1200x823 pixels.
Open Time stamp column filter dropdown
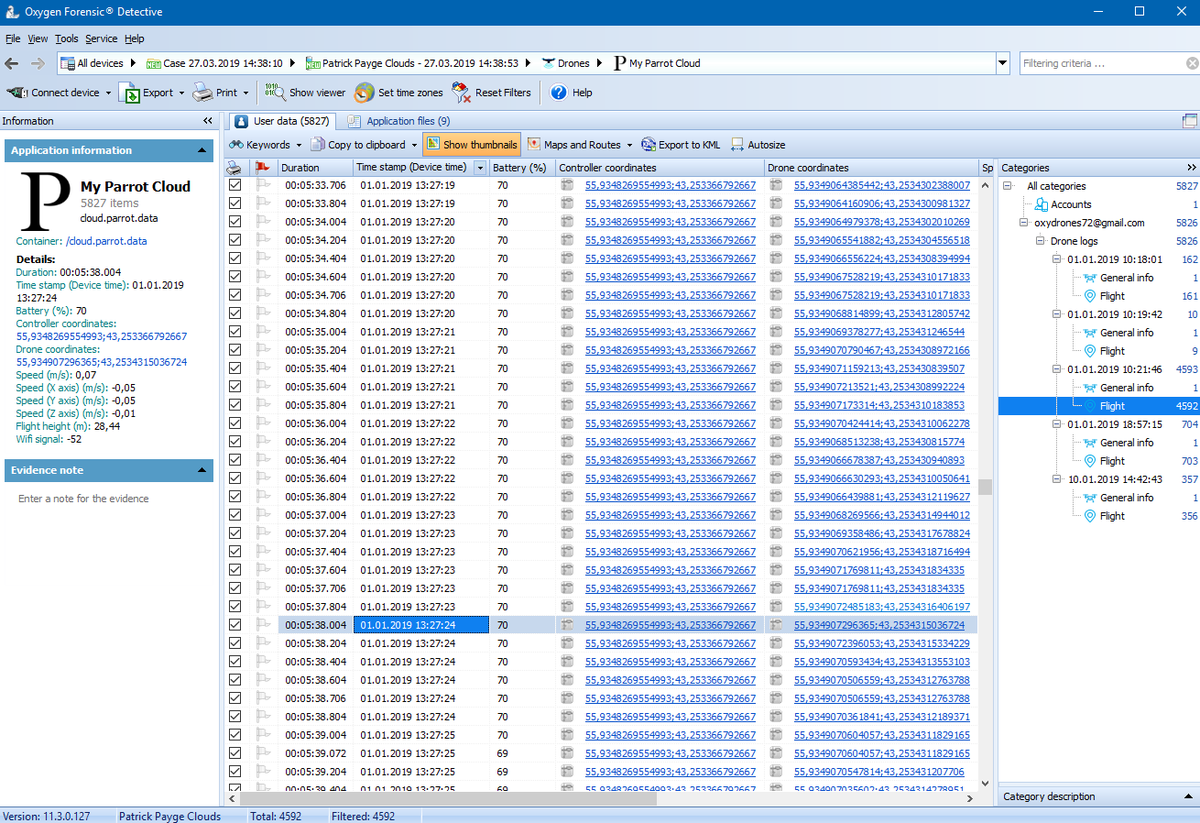pos(481,168)
